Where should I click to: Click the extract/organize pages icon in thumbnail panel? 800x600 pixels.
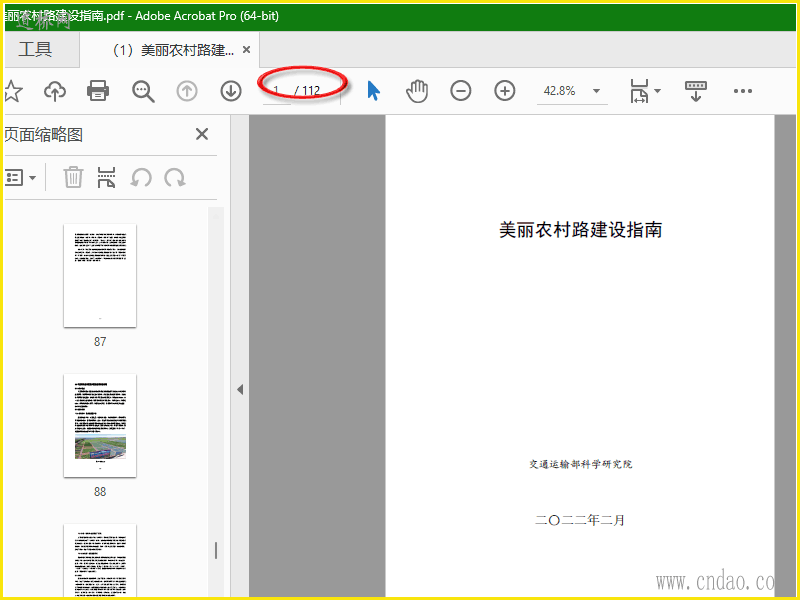point(106,178)
